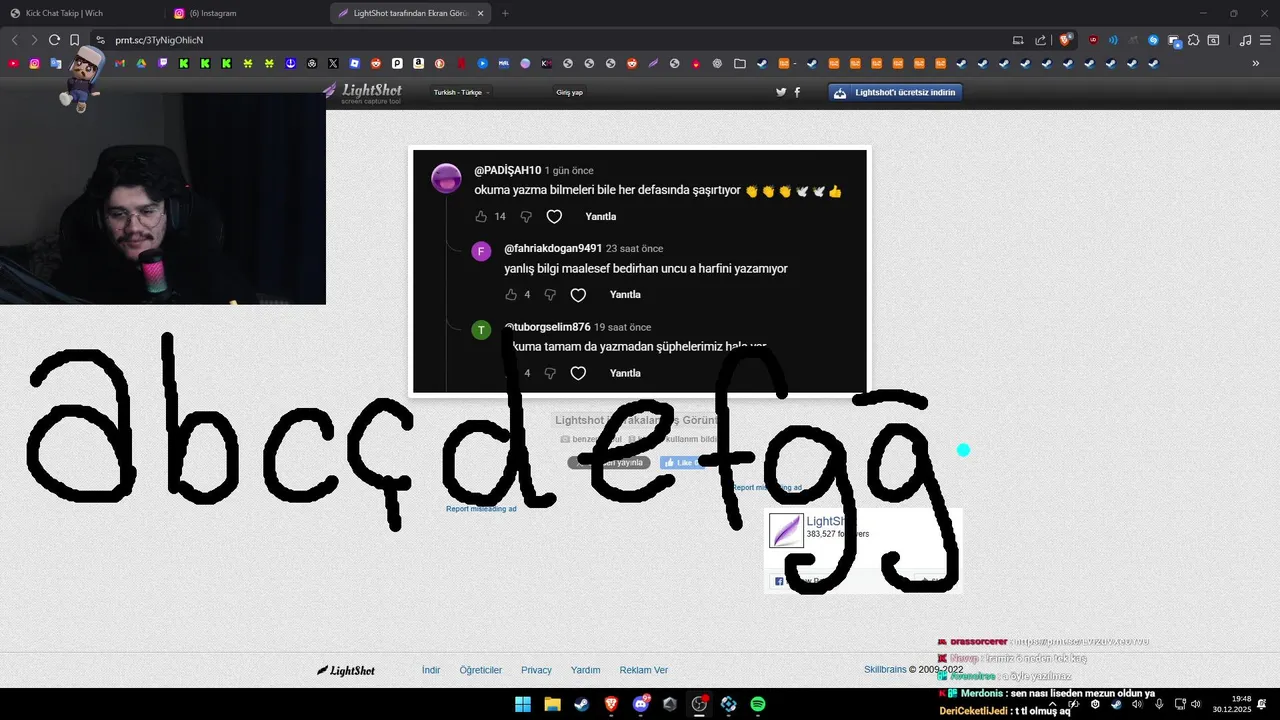Open Steam from the taskbar

(581, 704)
